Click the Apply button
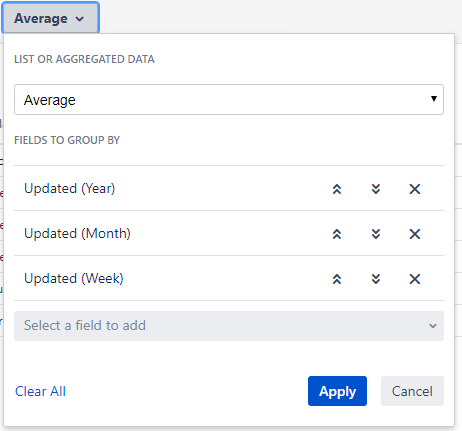 337,391
